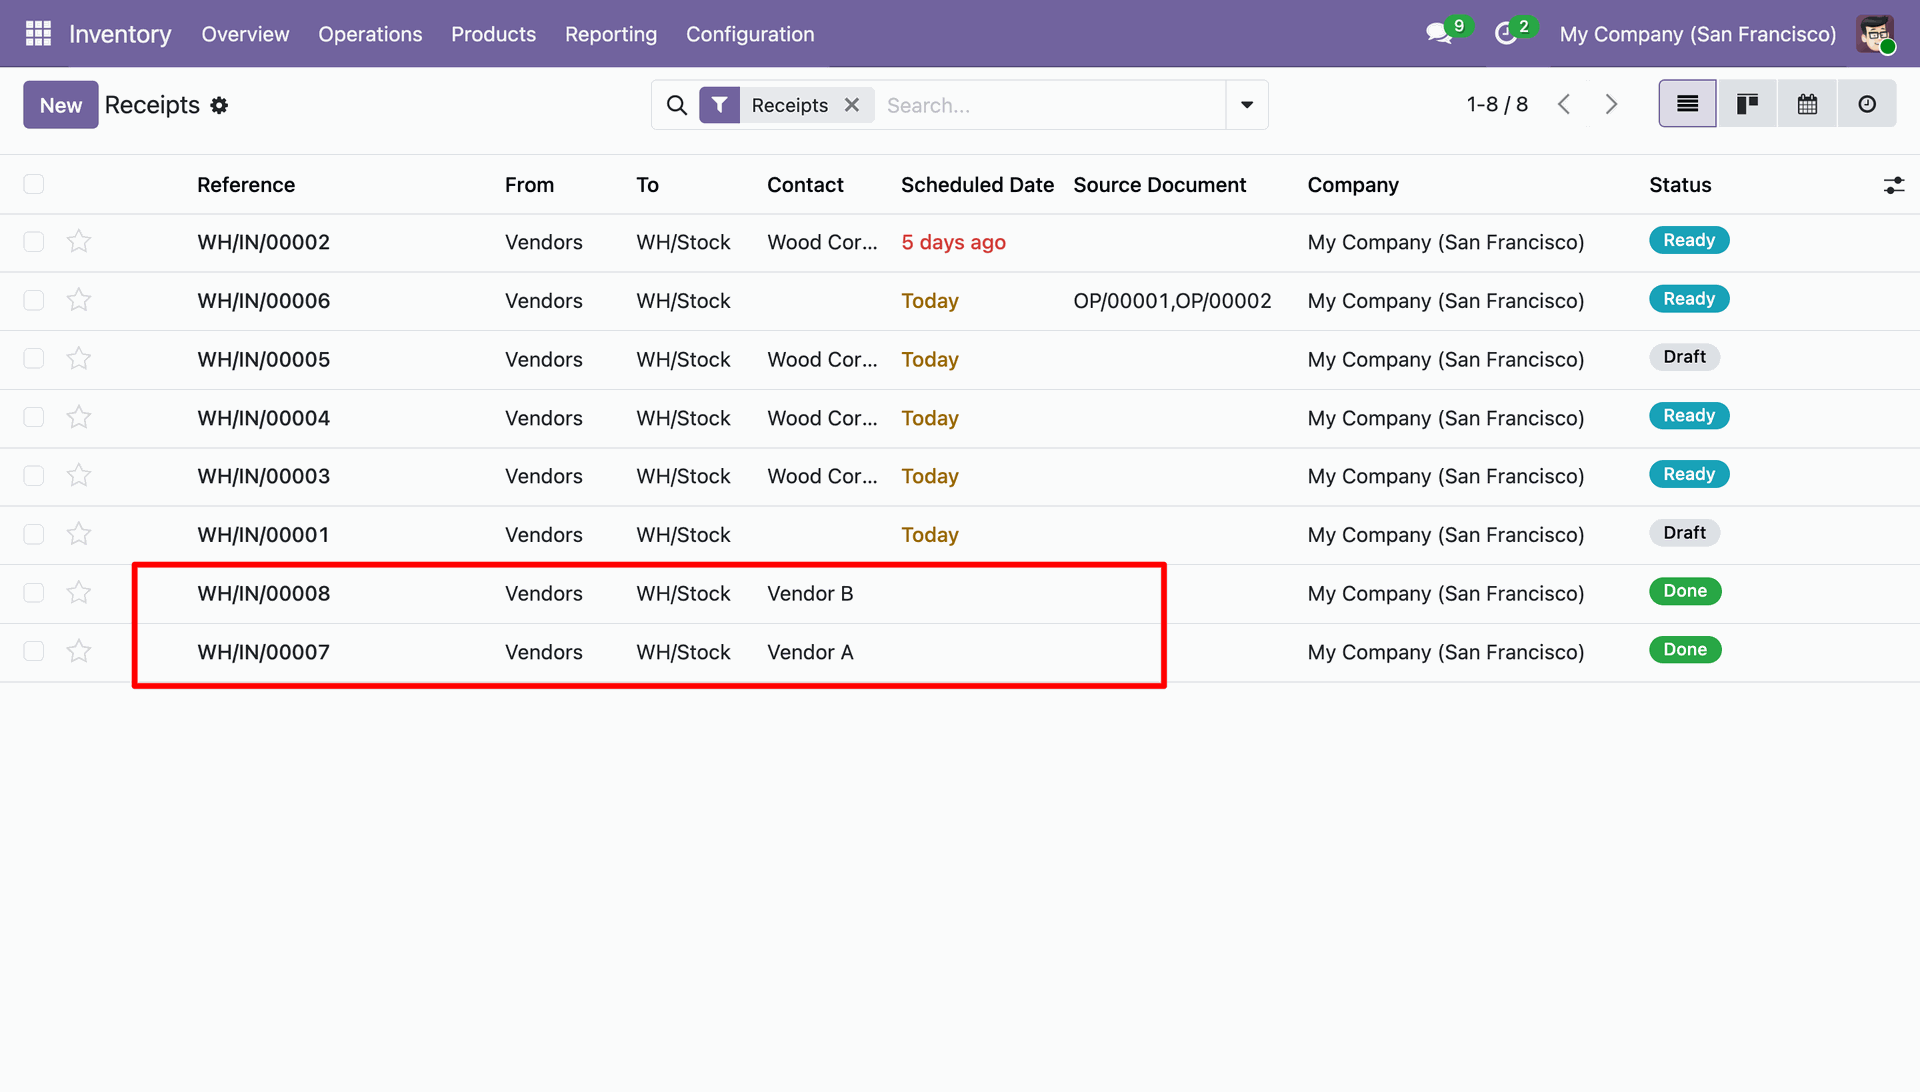
Task: Open the Operations menu
Action: pyautogui.click(x=370, y=34)
